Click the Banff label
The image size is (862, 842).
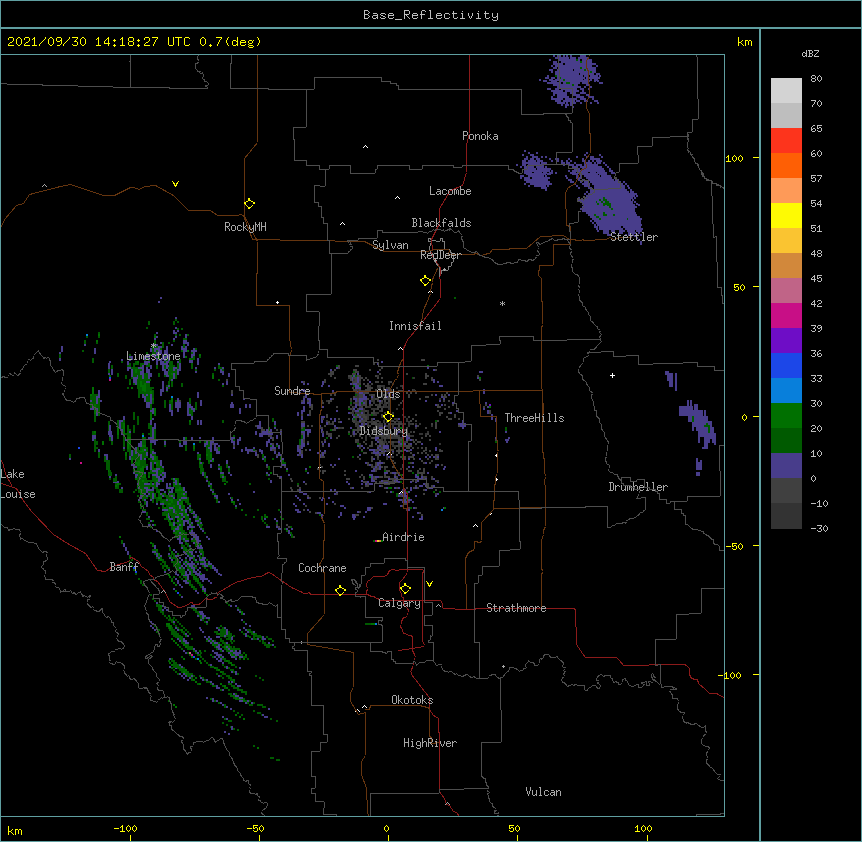tap(124, 567)
